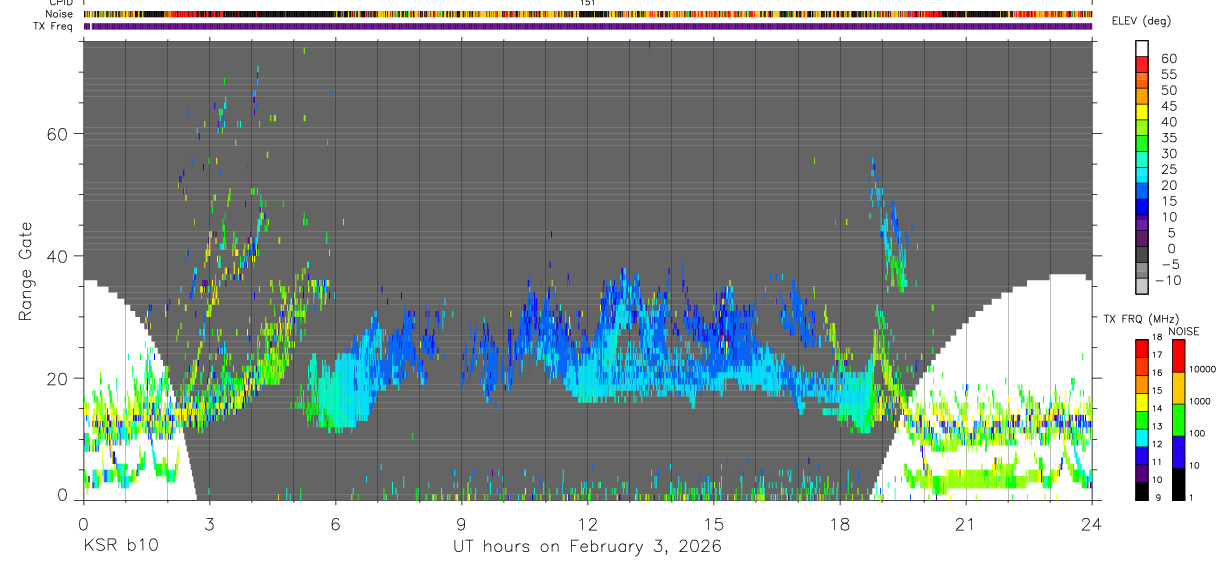Pick the blue TX FRQ swatch between 11 and 12

[1142, 455]
